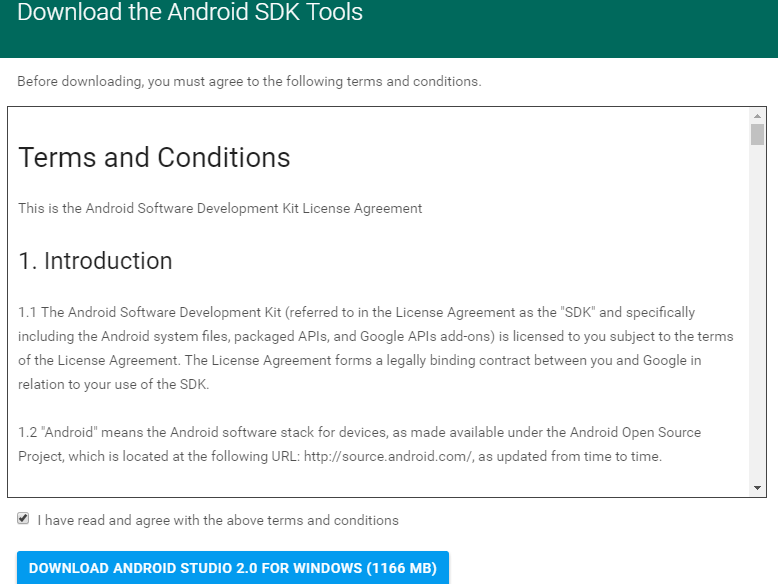Click 'I have read and agree' label text
778x584 pixels.
(218, 520)
